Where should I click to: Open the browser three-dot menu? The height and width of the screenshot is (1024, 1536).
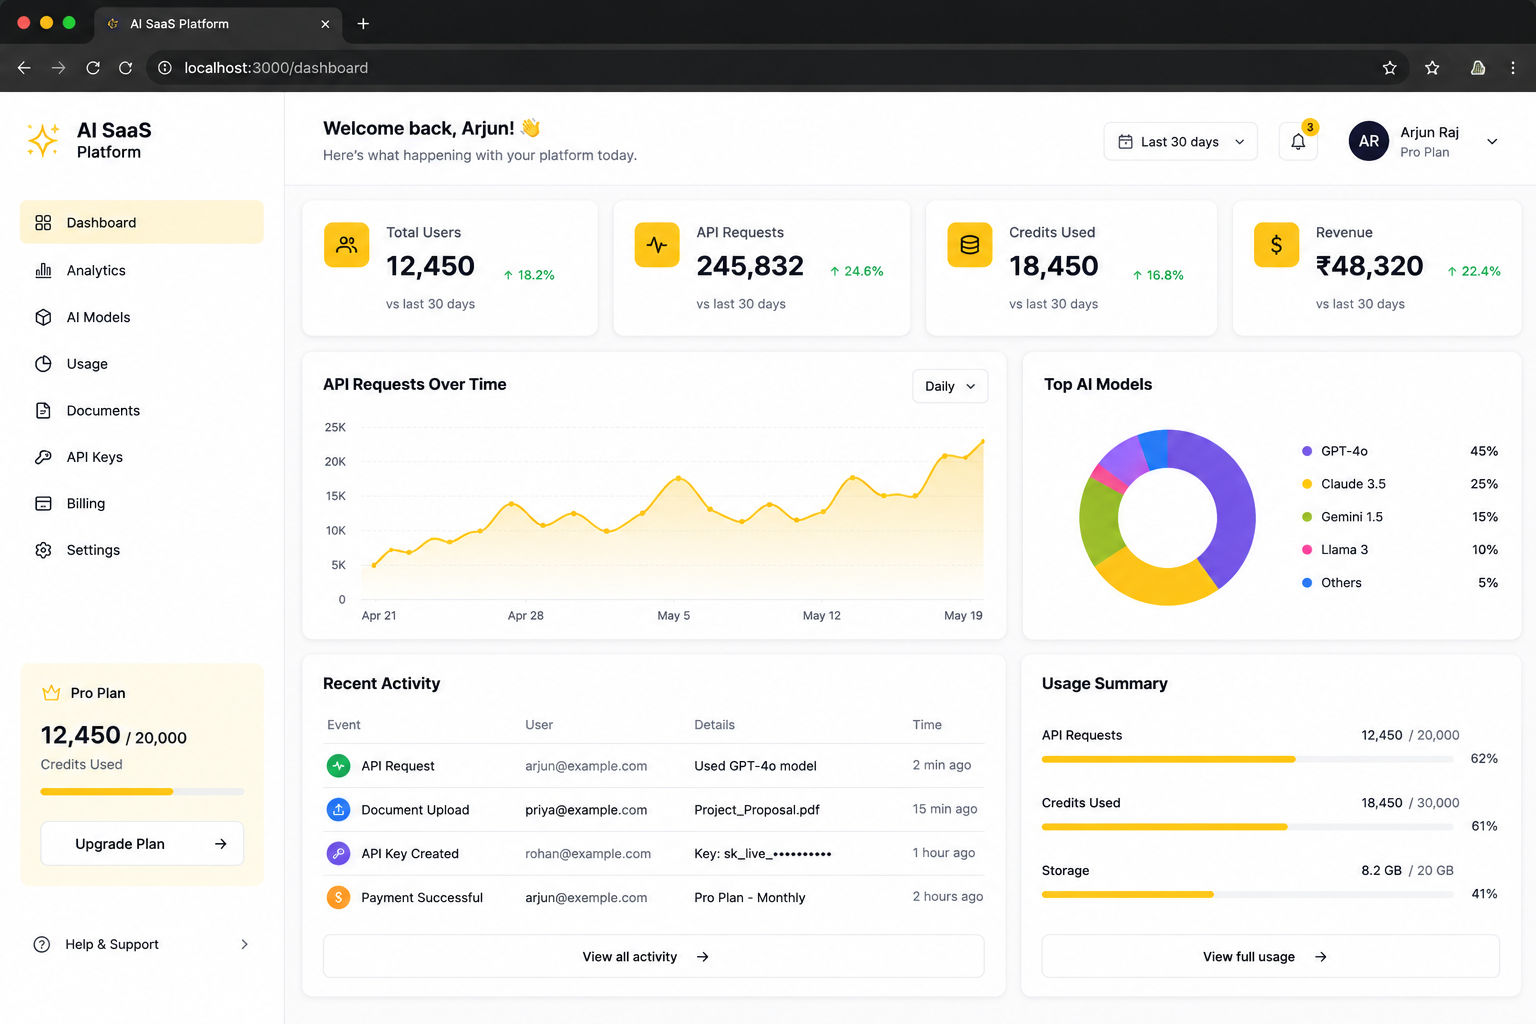pos(1513,68)
